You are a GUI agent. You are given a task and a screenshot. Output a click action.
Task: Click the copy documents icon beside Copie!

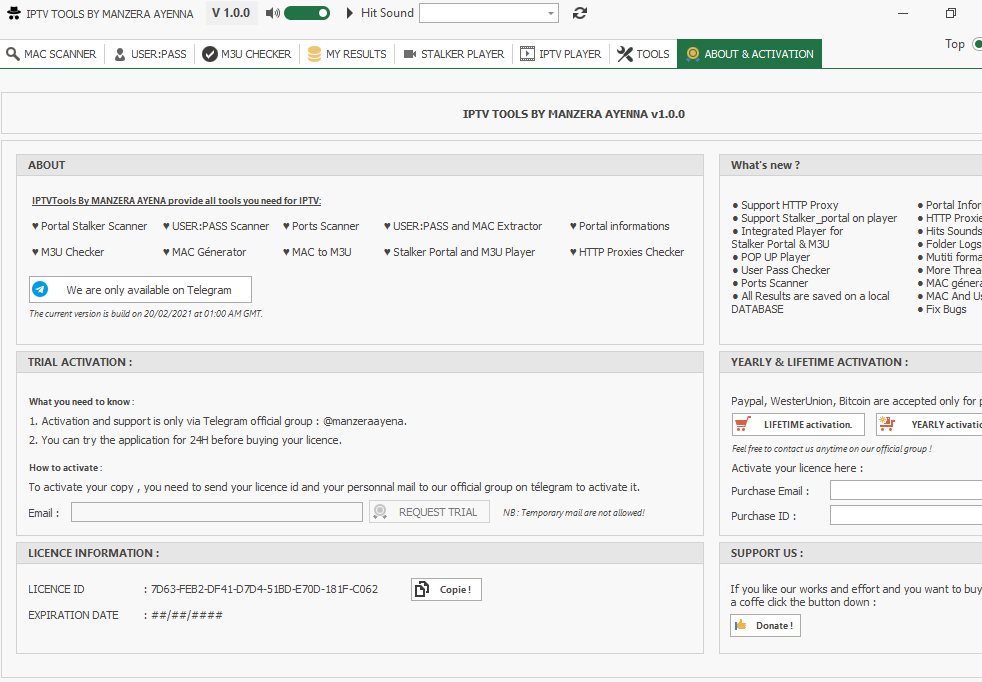pos(422,589)
